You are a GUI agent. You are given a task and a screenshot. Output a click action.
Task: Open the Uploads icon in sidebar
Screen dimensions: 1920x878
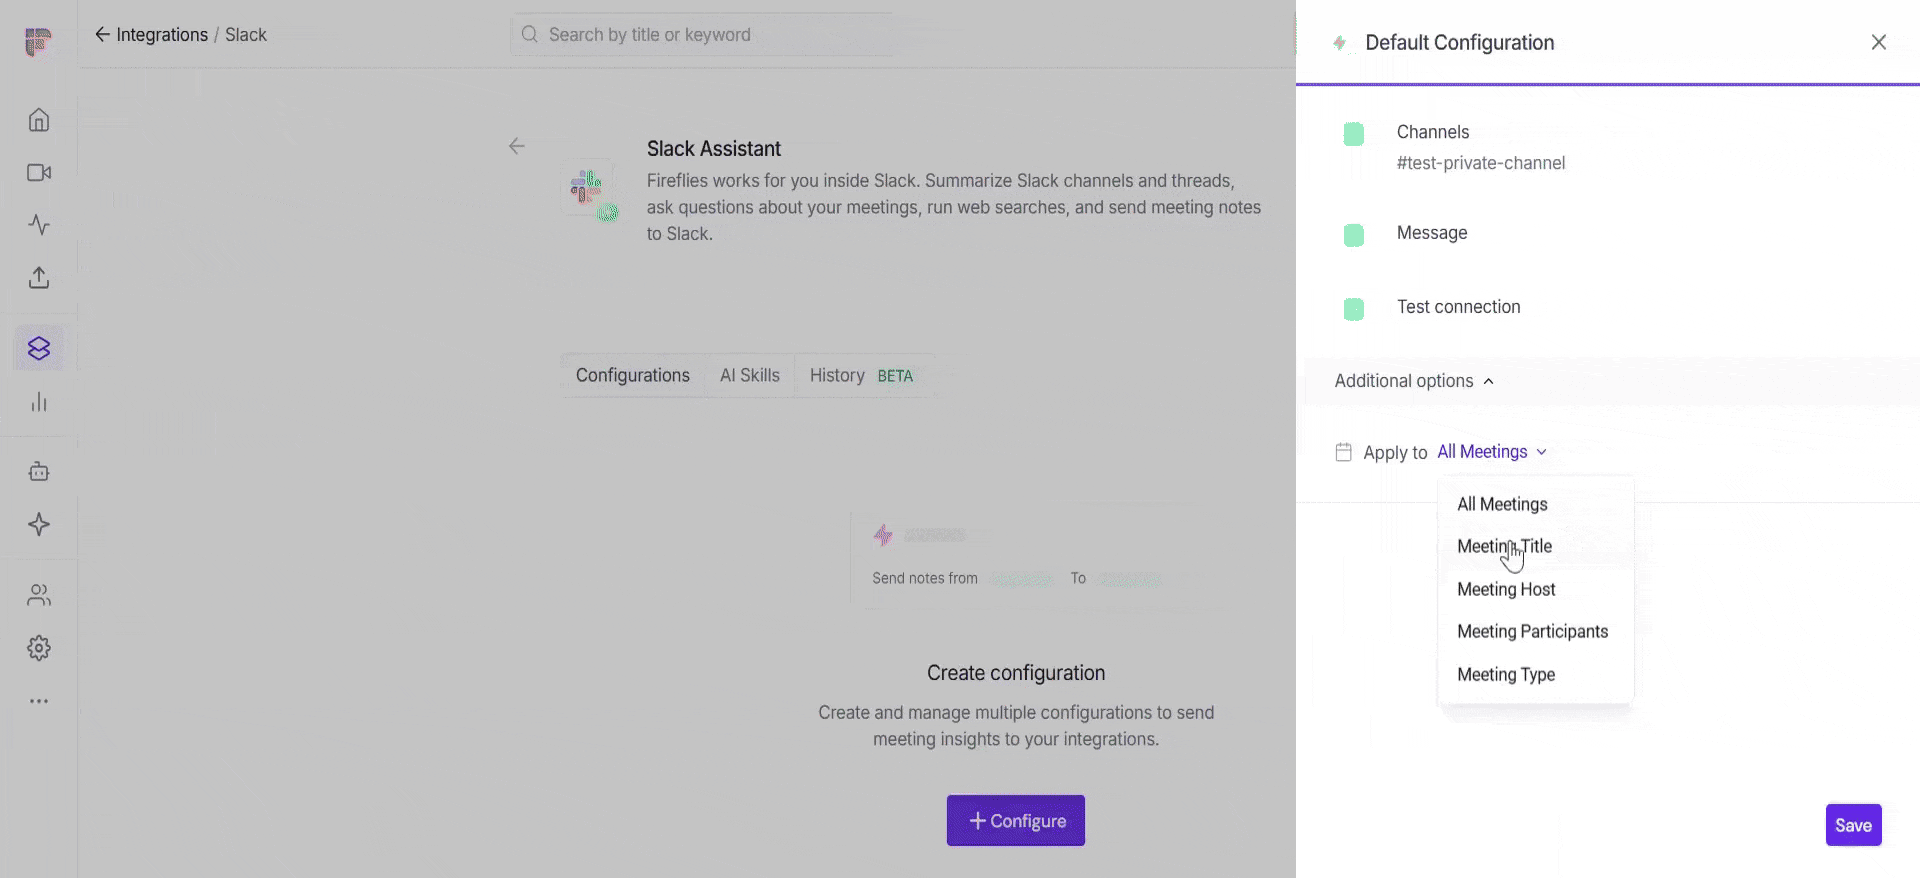pyautogui.click(x=39, y=277)
